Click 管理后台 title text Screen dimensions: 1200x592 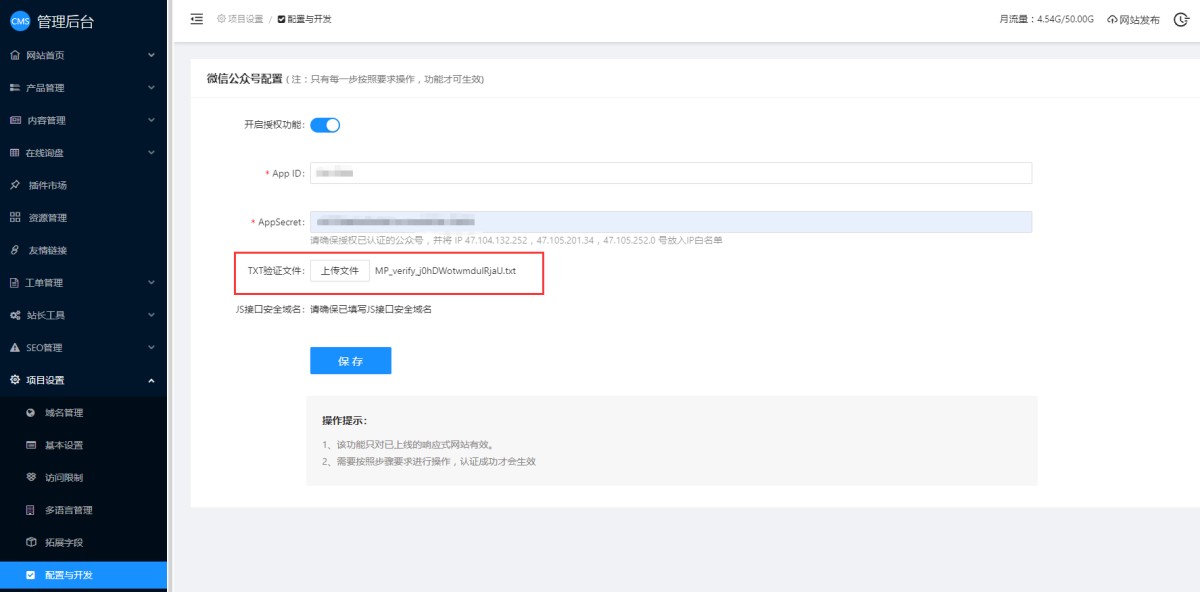point(66,22)
